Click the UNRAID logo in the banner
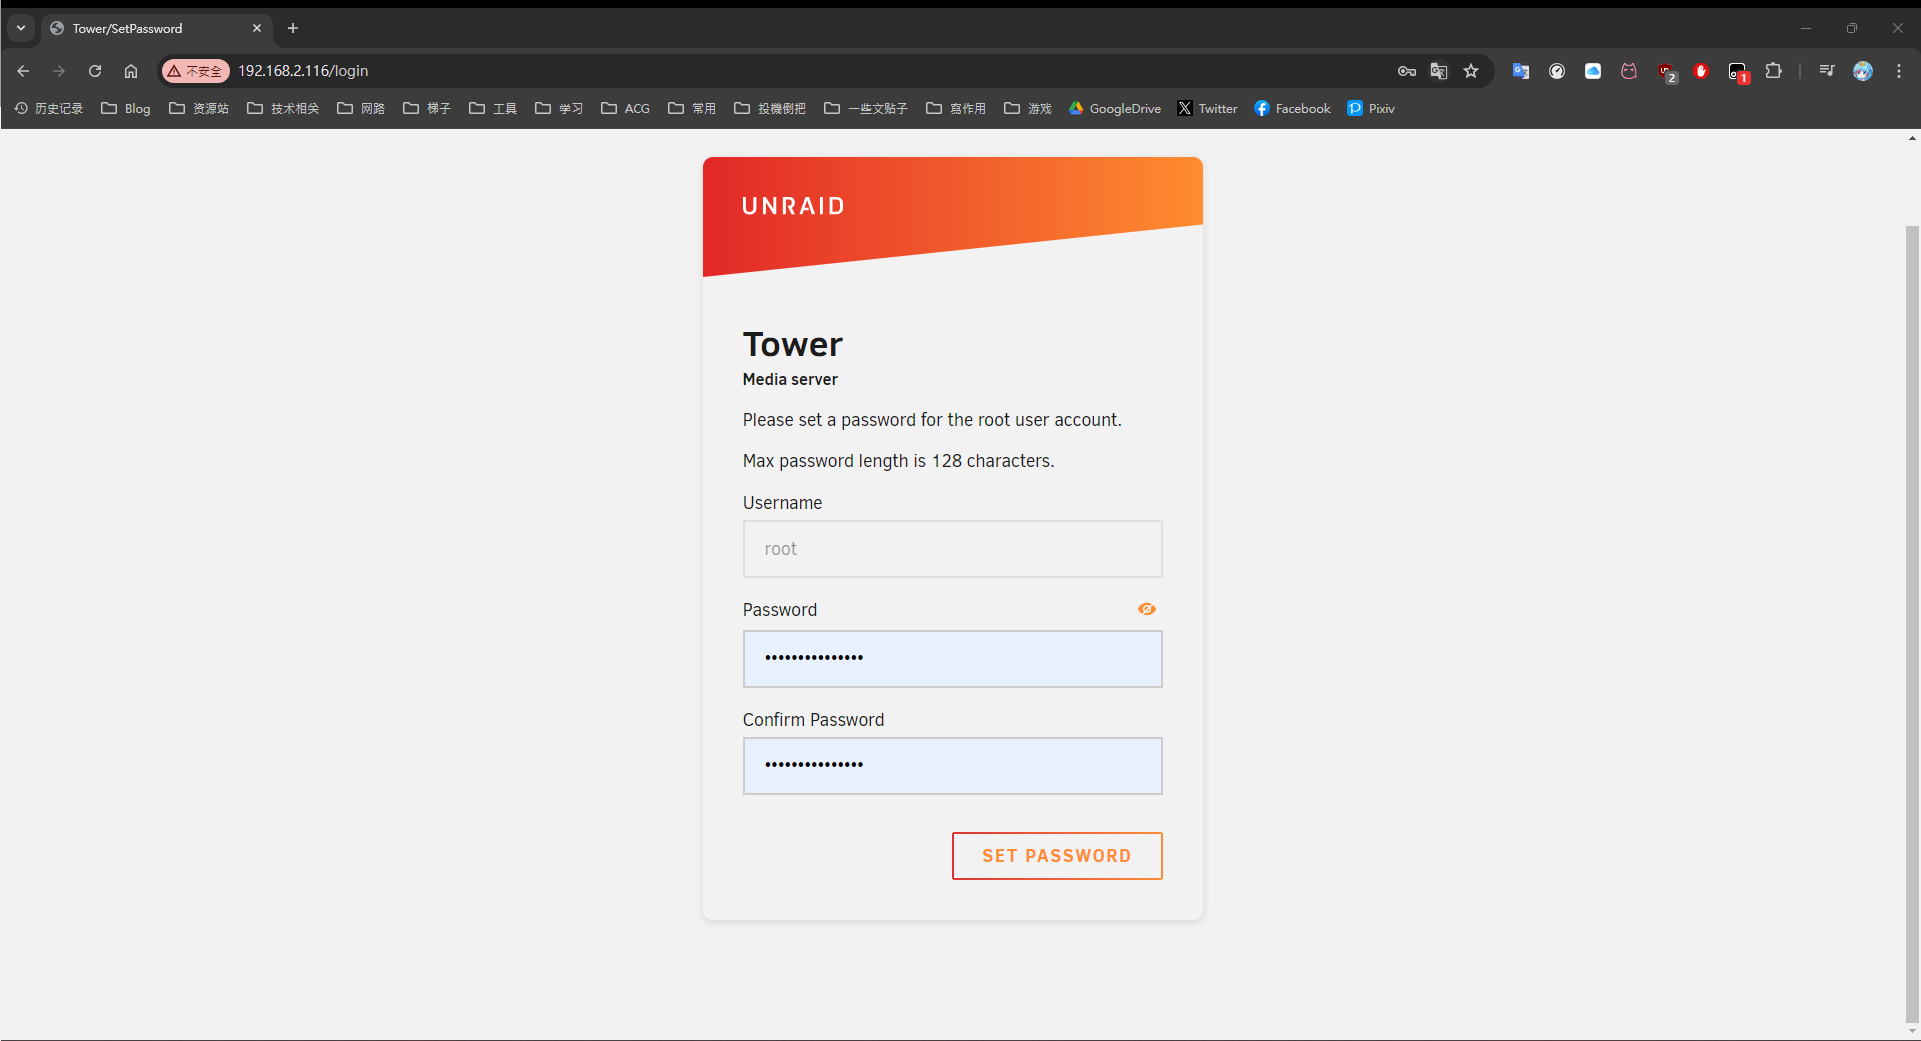Image resolution: width=1921 pixels, height=1041 pixels. click(793, 206)
